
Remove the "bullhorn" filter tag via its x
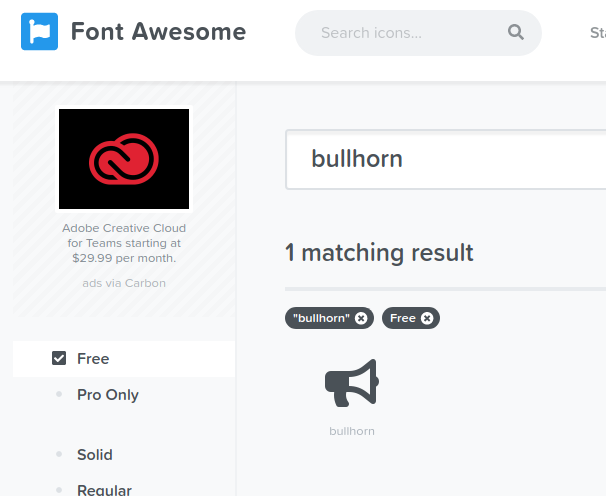coord(361,318)
